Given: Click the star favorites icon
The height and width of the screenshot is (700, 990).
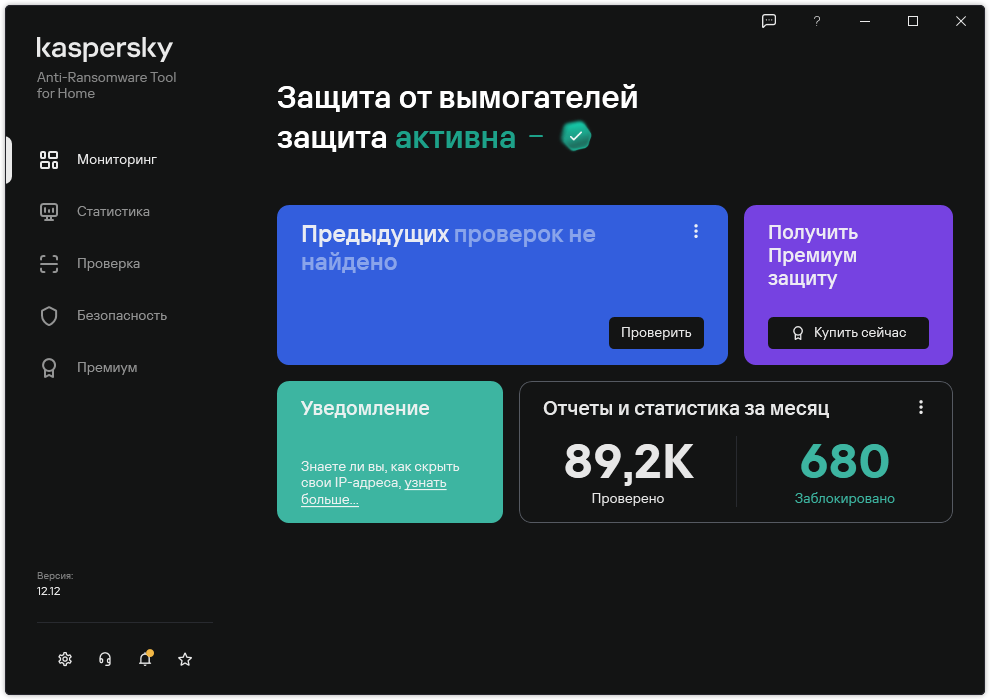Looking at the screenshot, I should 185,660.
